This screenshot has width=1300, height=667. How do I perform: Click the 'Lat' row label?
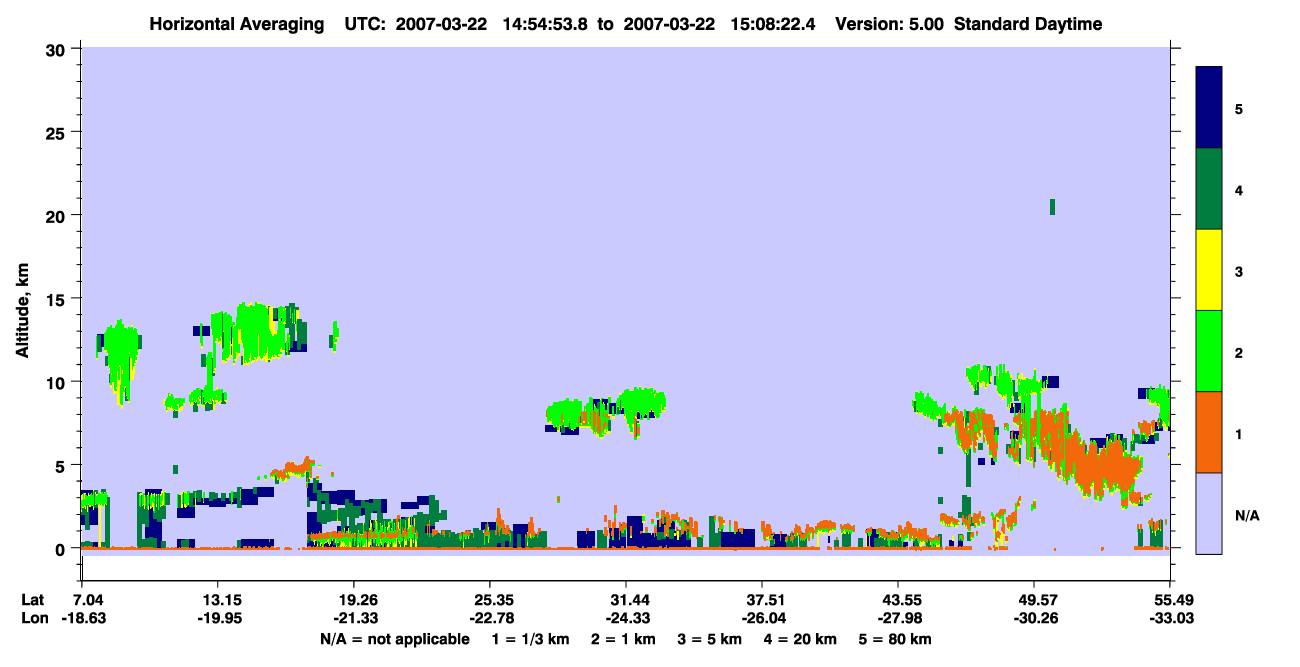coord(32,600)
